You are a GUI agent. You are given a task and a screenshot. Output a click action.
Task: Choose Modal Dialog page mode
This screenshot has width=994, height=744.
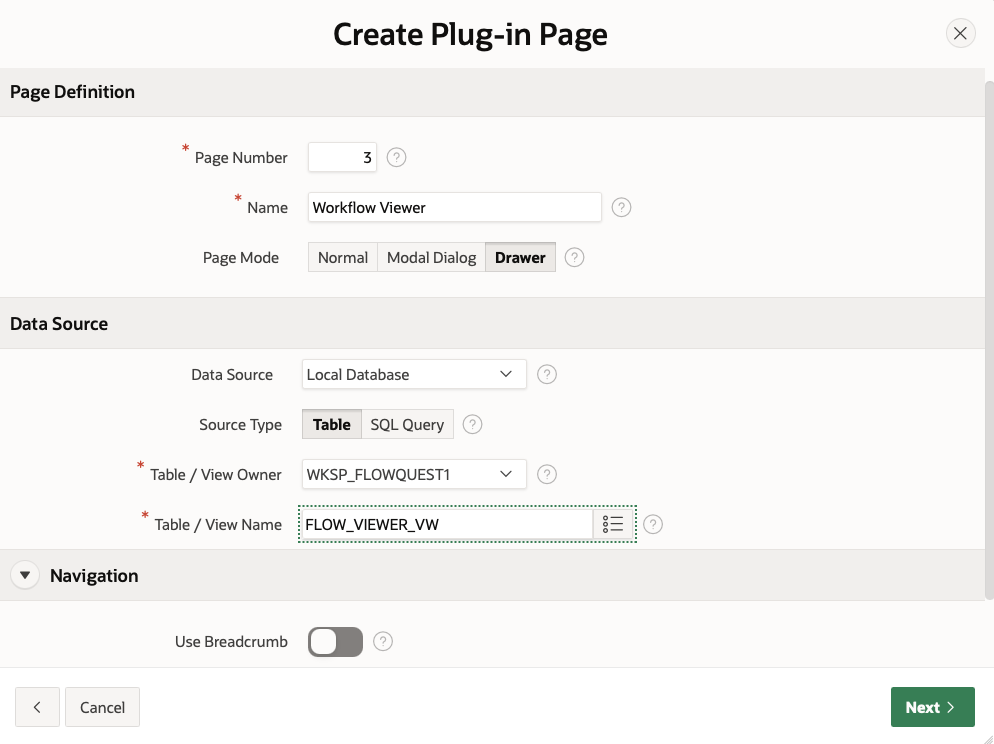[431, 257]
